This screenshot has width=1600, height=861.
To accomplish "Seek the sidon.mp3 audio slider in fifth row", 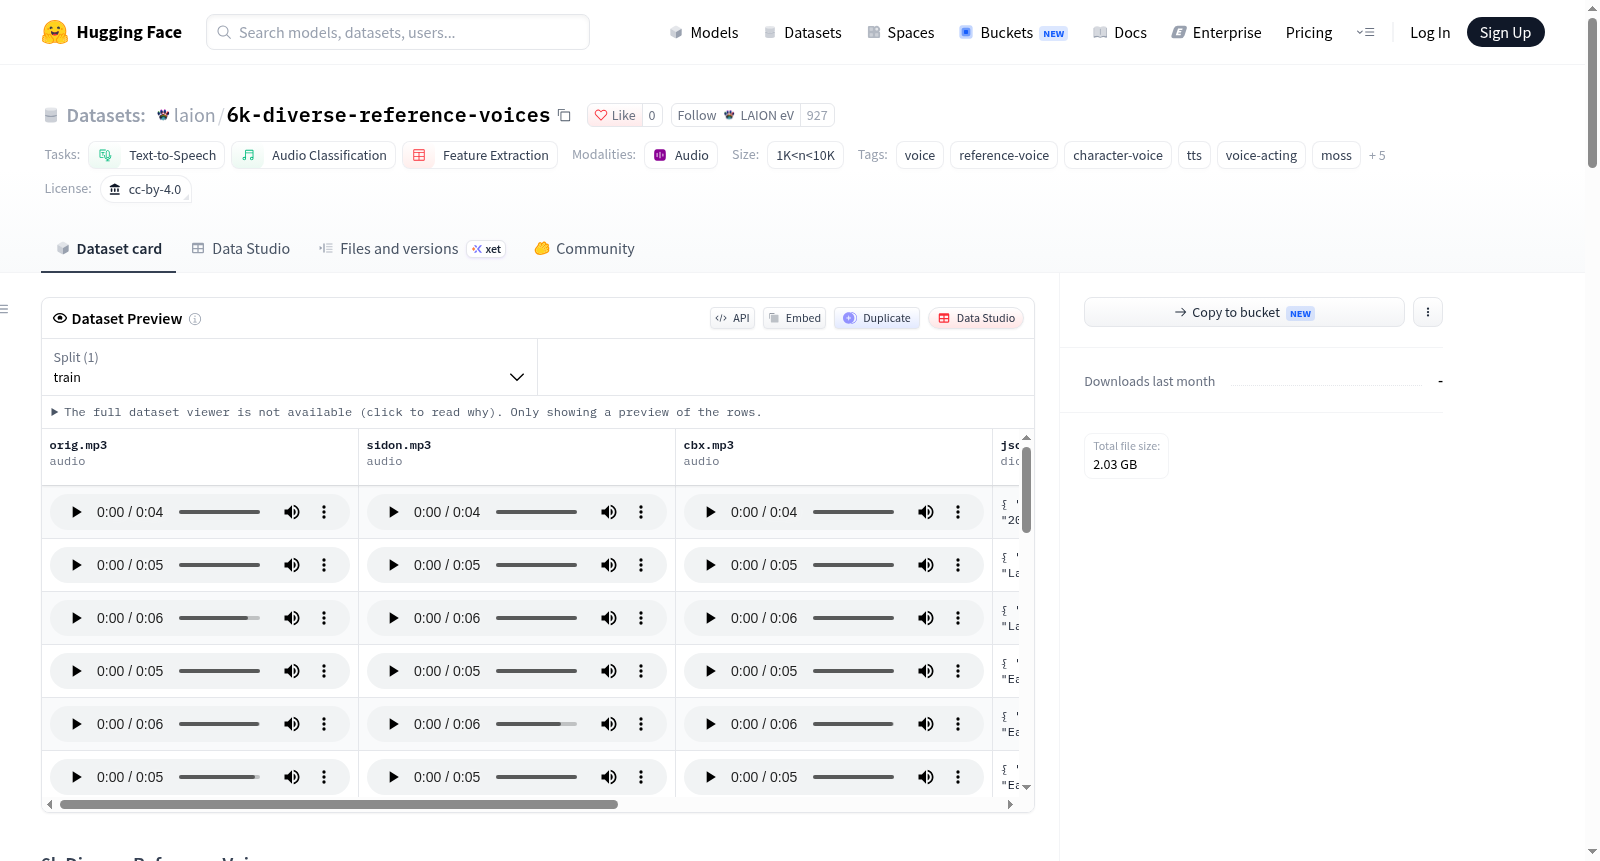I will coord(536,724).
